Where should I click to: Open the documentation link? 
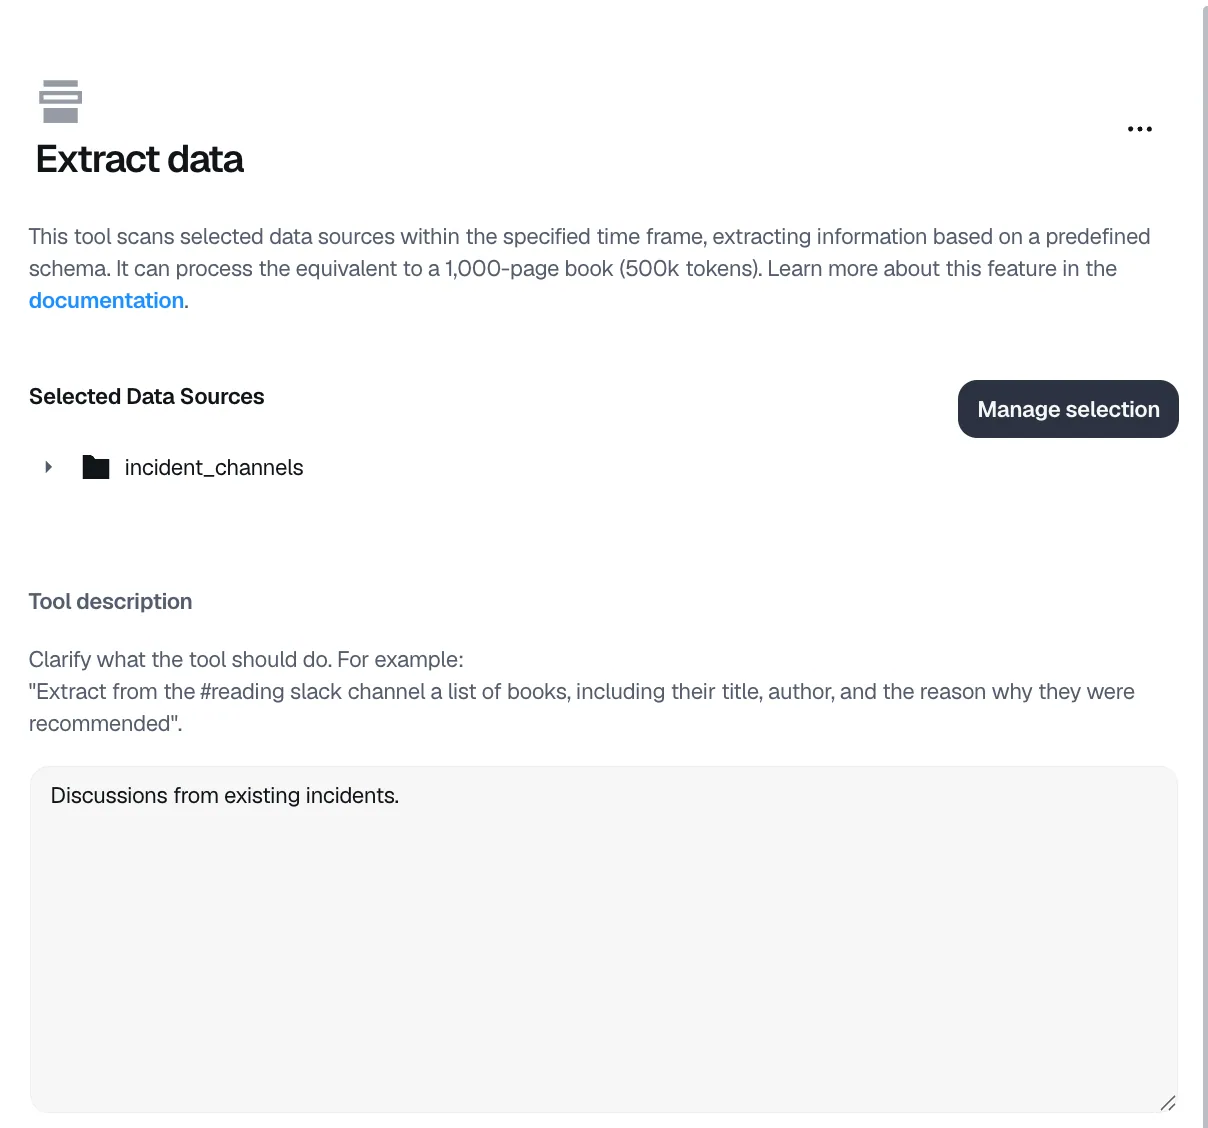(x=106, y=300)
